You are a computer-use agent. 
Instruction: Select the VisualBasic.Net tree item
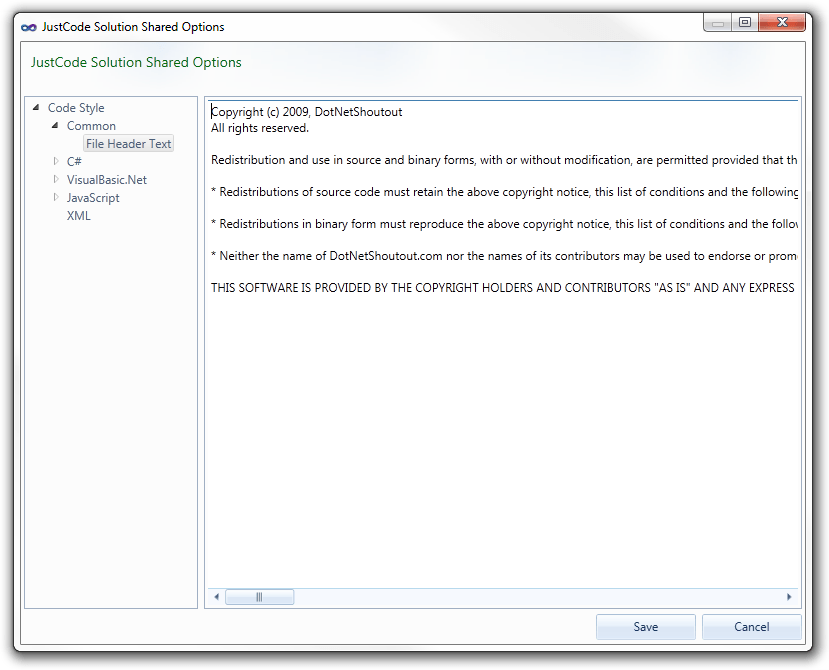click(107, 180)
